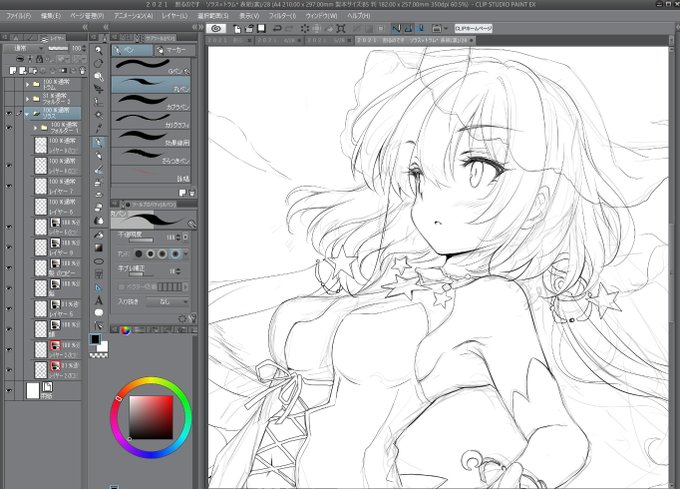
Task: Click the Scale/Rotate transform icon
Action: tap(341, 29)
